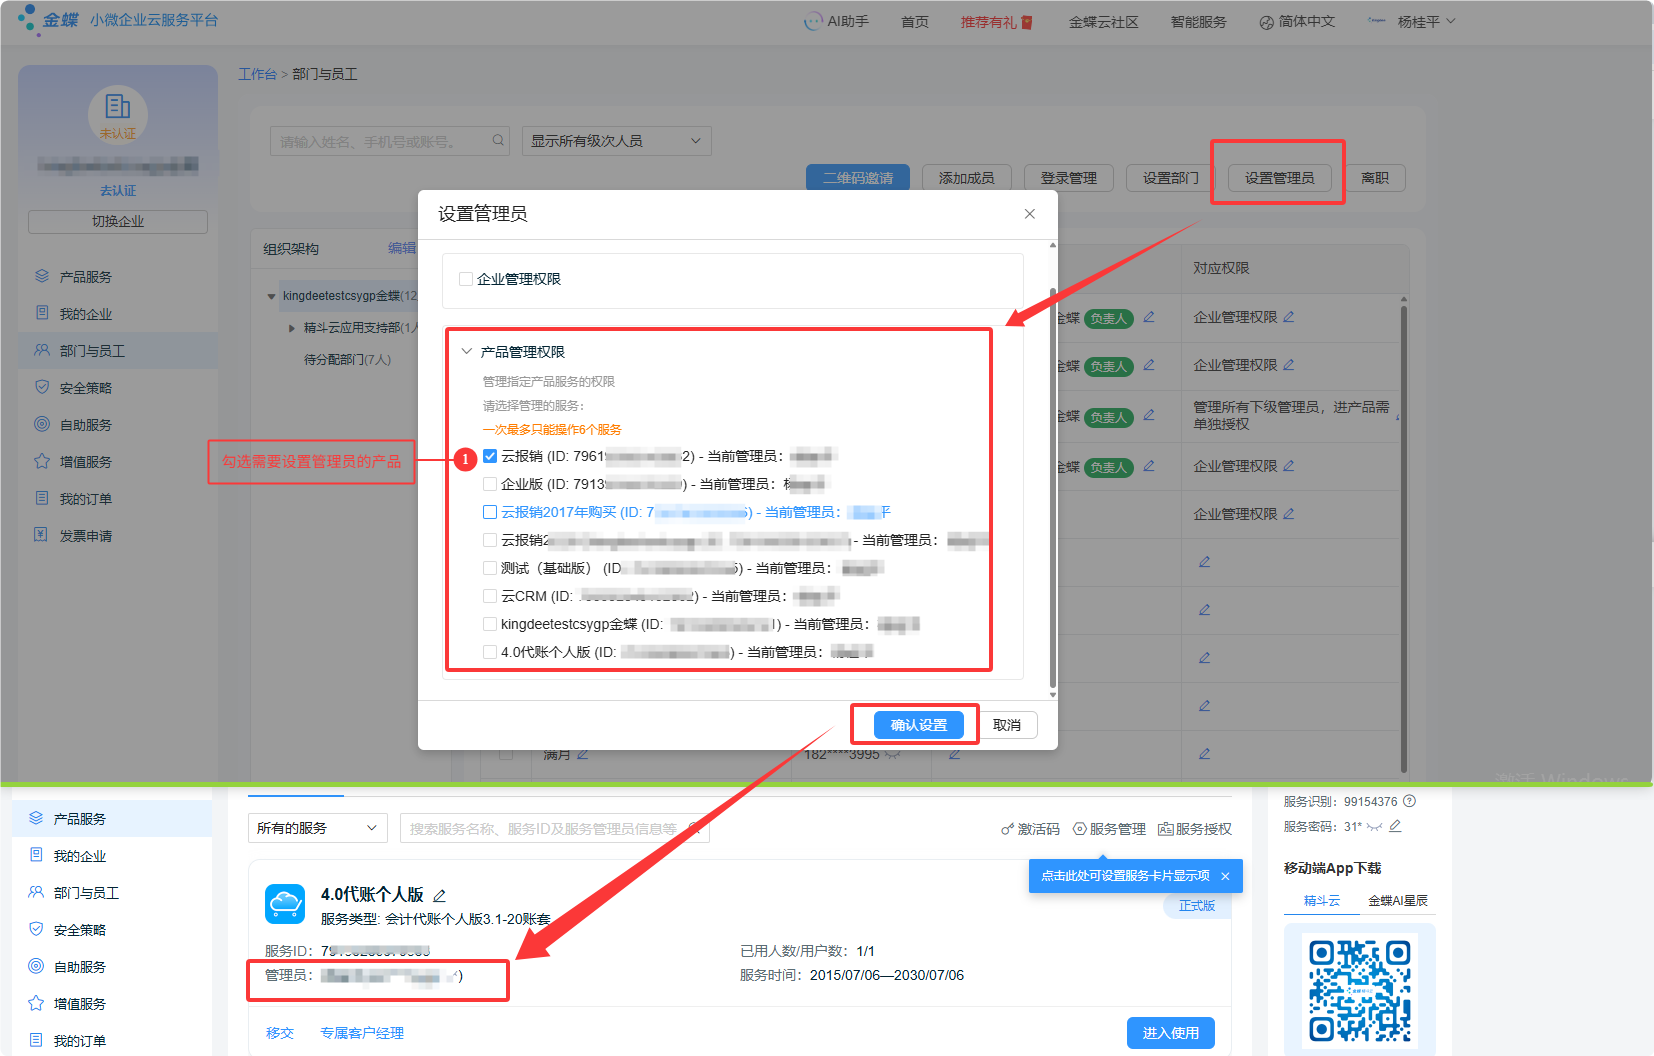Viewport: 1654px width, 1056px height.
Task: Open 我的企业 in upper sidebar
Action: 85,314
